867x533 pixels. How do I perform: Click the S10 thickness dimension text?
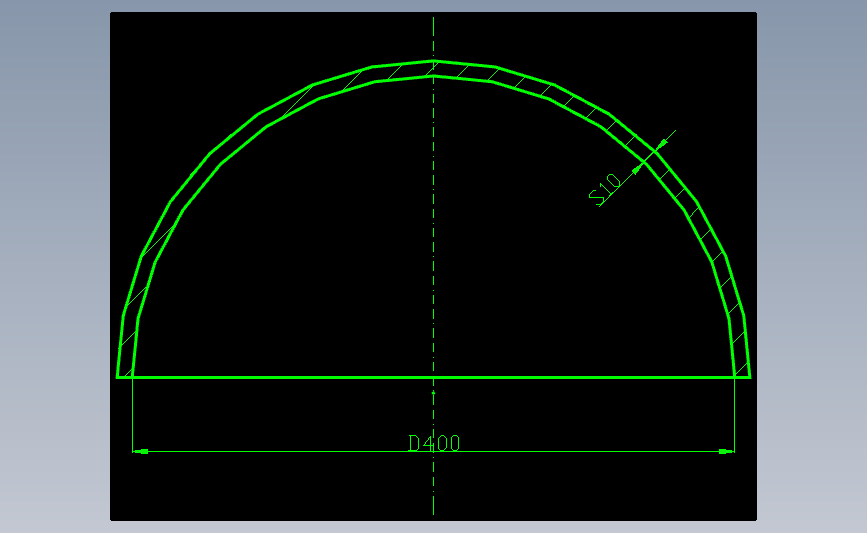pyautogui.click(x=605, y=189)
